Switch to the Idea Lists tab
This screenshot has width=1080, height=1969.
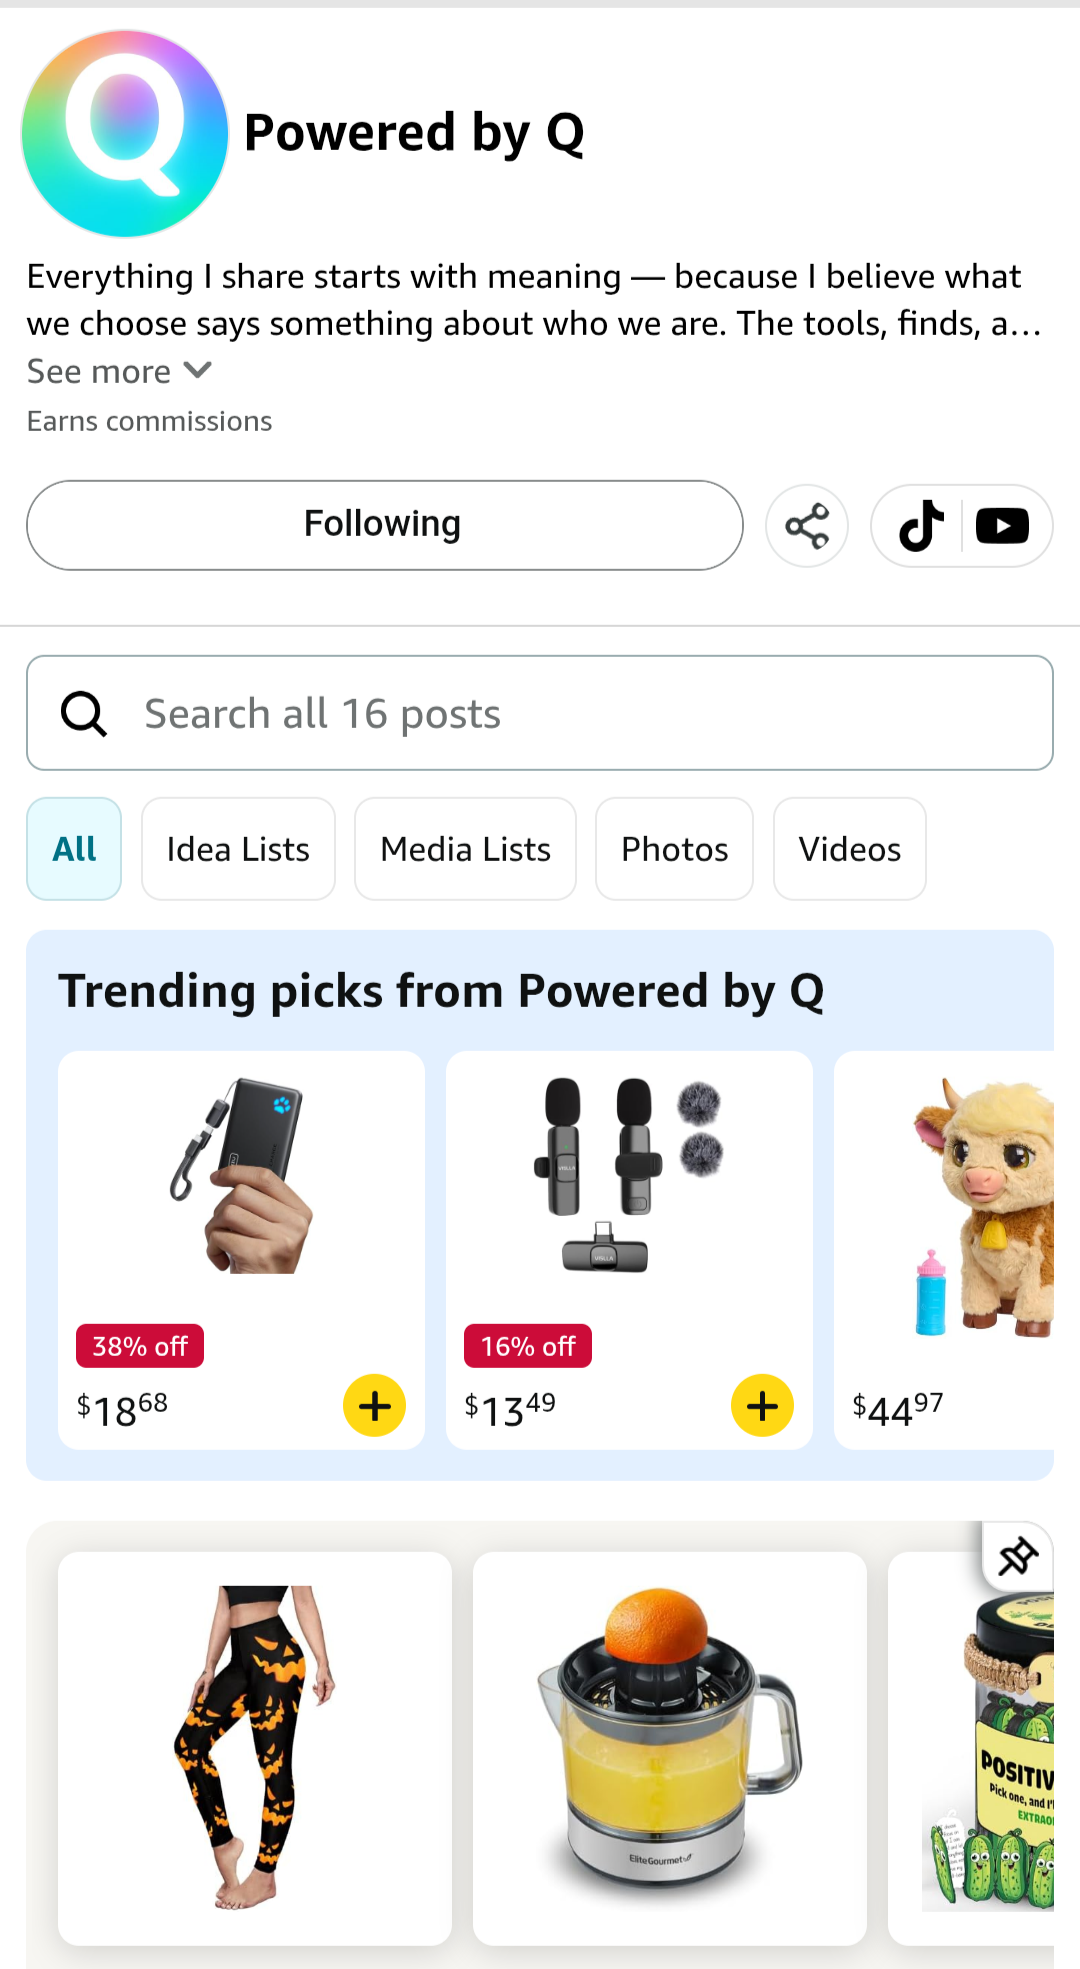coord(238,849)
